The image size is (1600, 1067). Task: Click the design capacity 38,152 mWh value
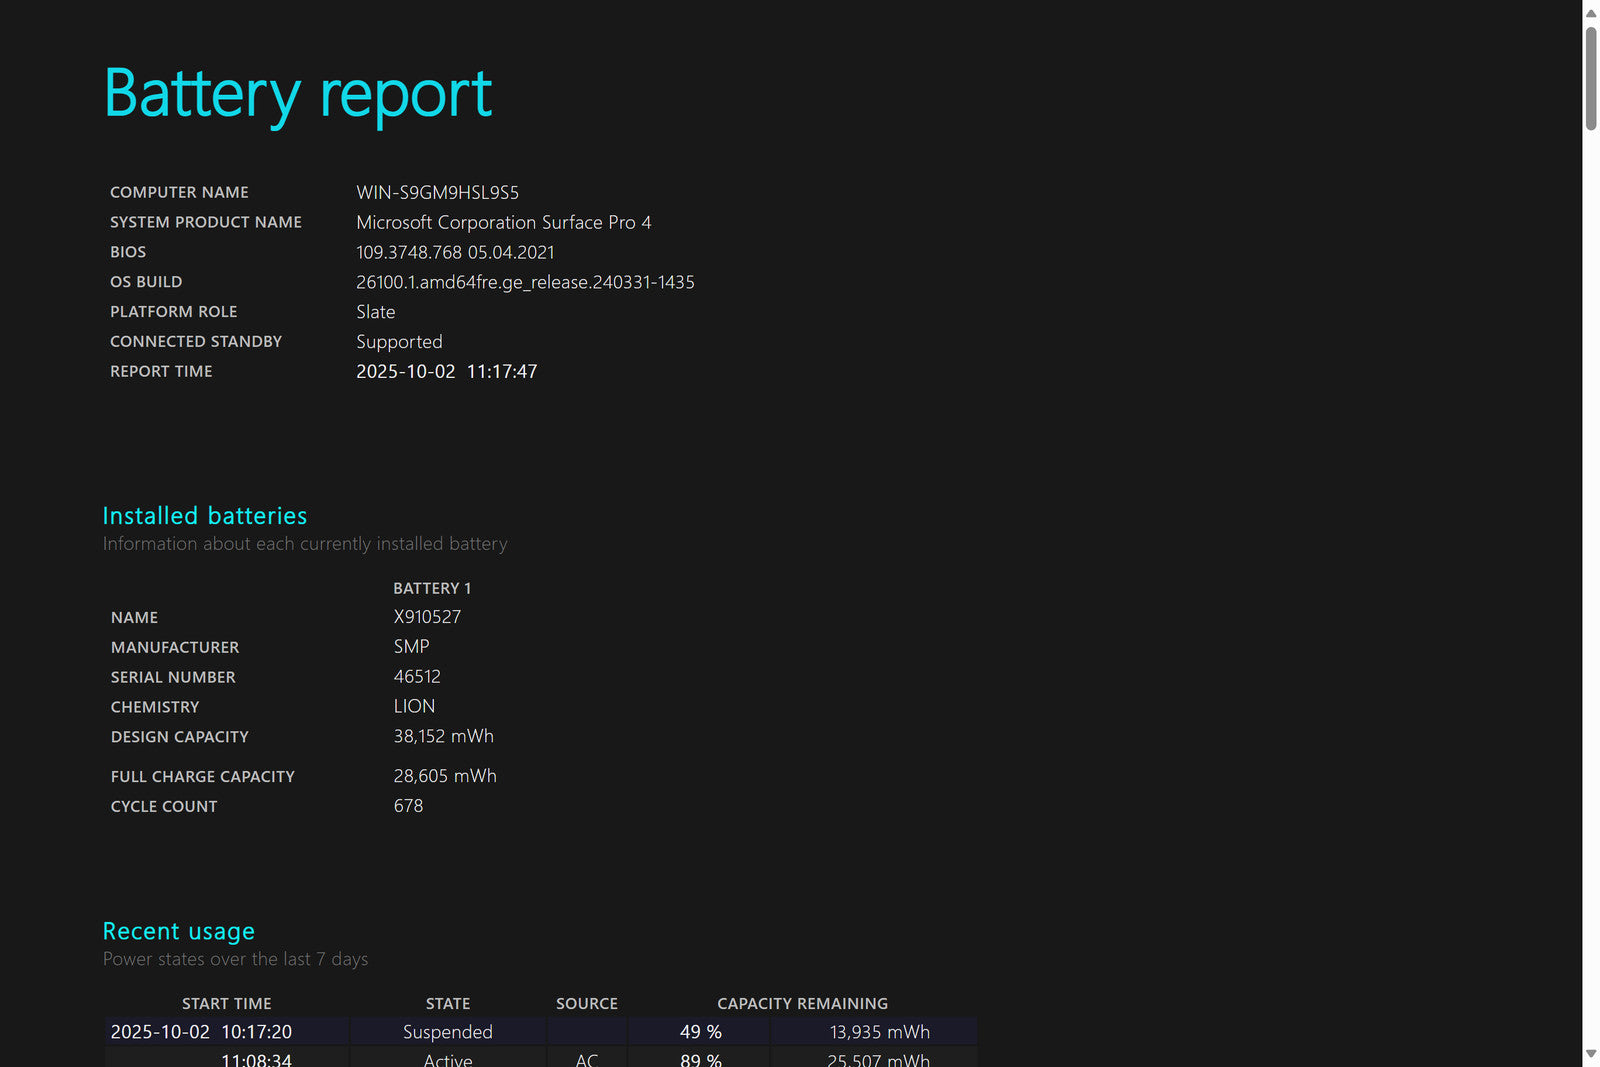tap(443, 736)
